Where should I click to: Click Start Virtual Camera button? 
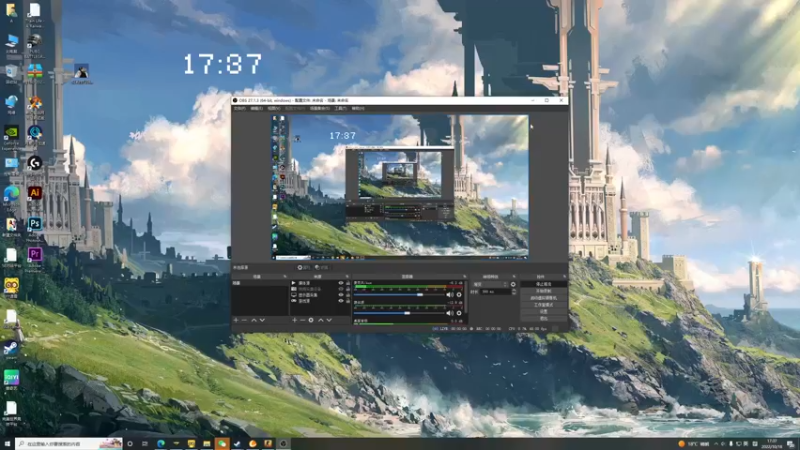(x=544, y=298)
